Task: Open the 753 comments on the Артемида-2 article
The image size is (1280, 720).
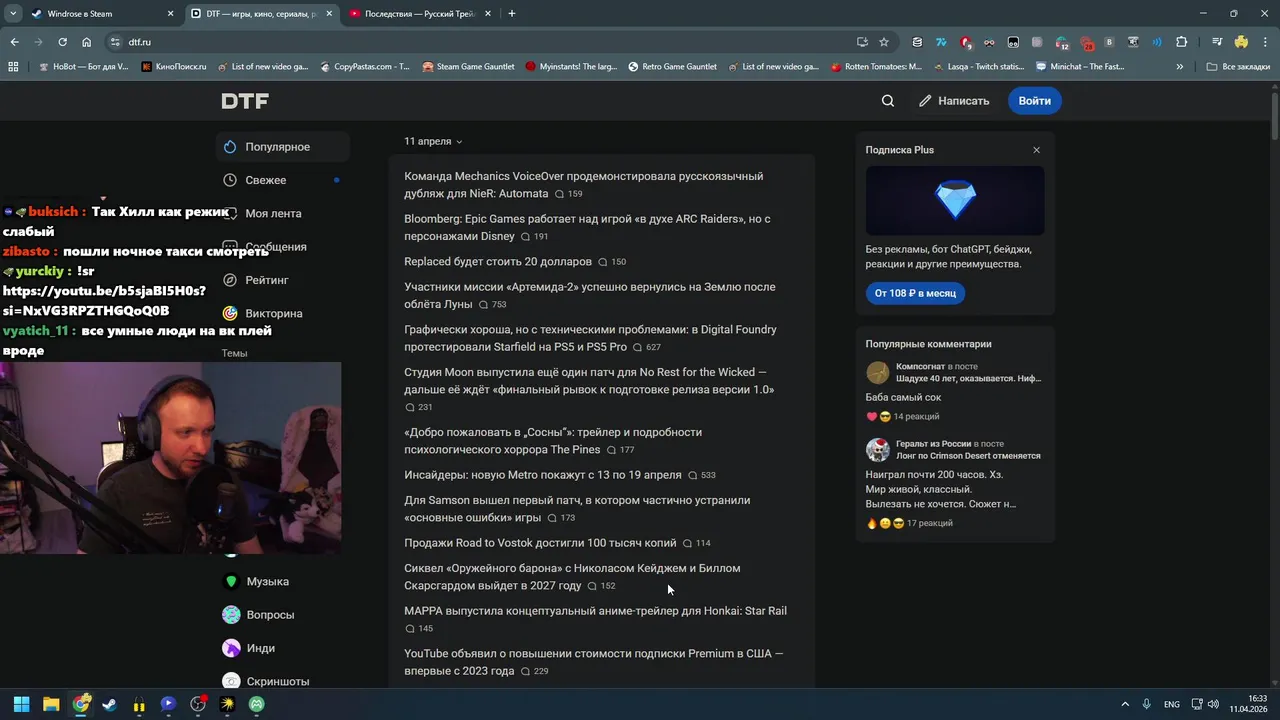Action: [493, 305]
